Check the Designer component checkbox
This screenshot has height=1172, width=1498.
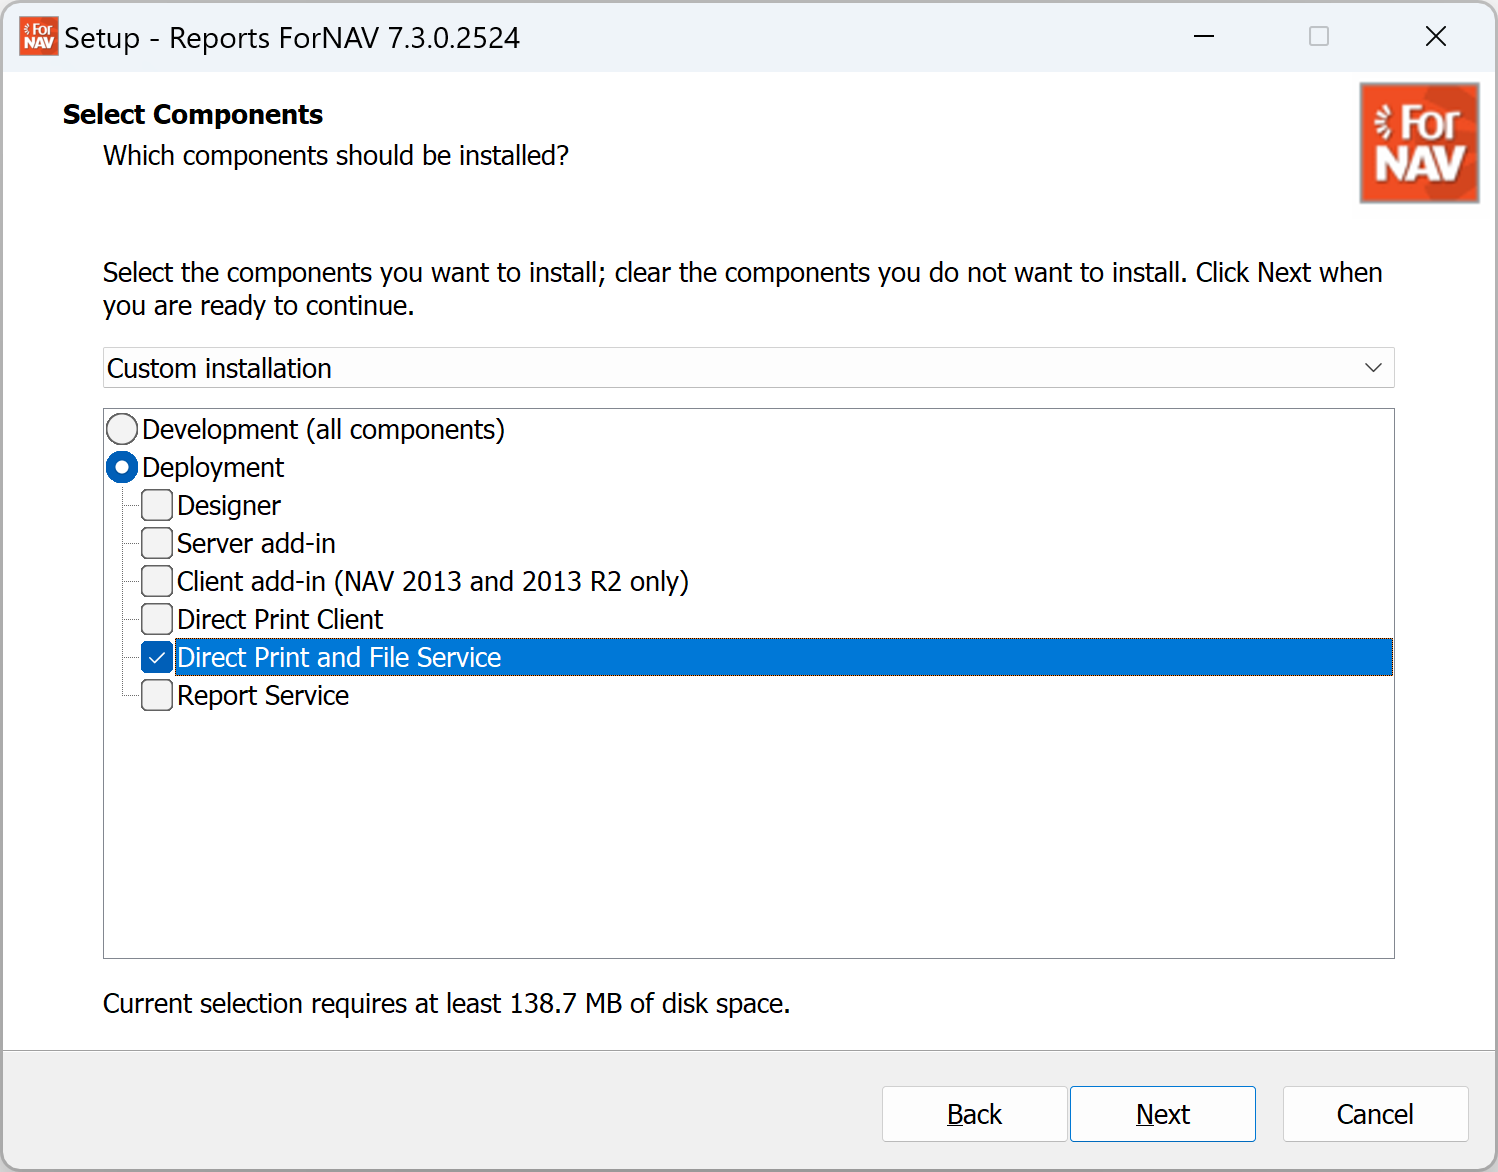point(157,505)
